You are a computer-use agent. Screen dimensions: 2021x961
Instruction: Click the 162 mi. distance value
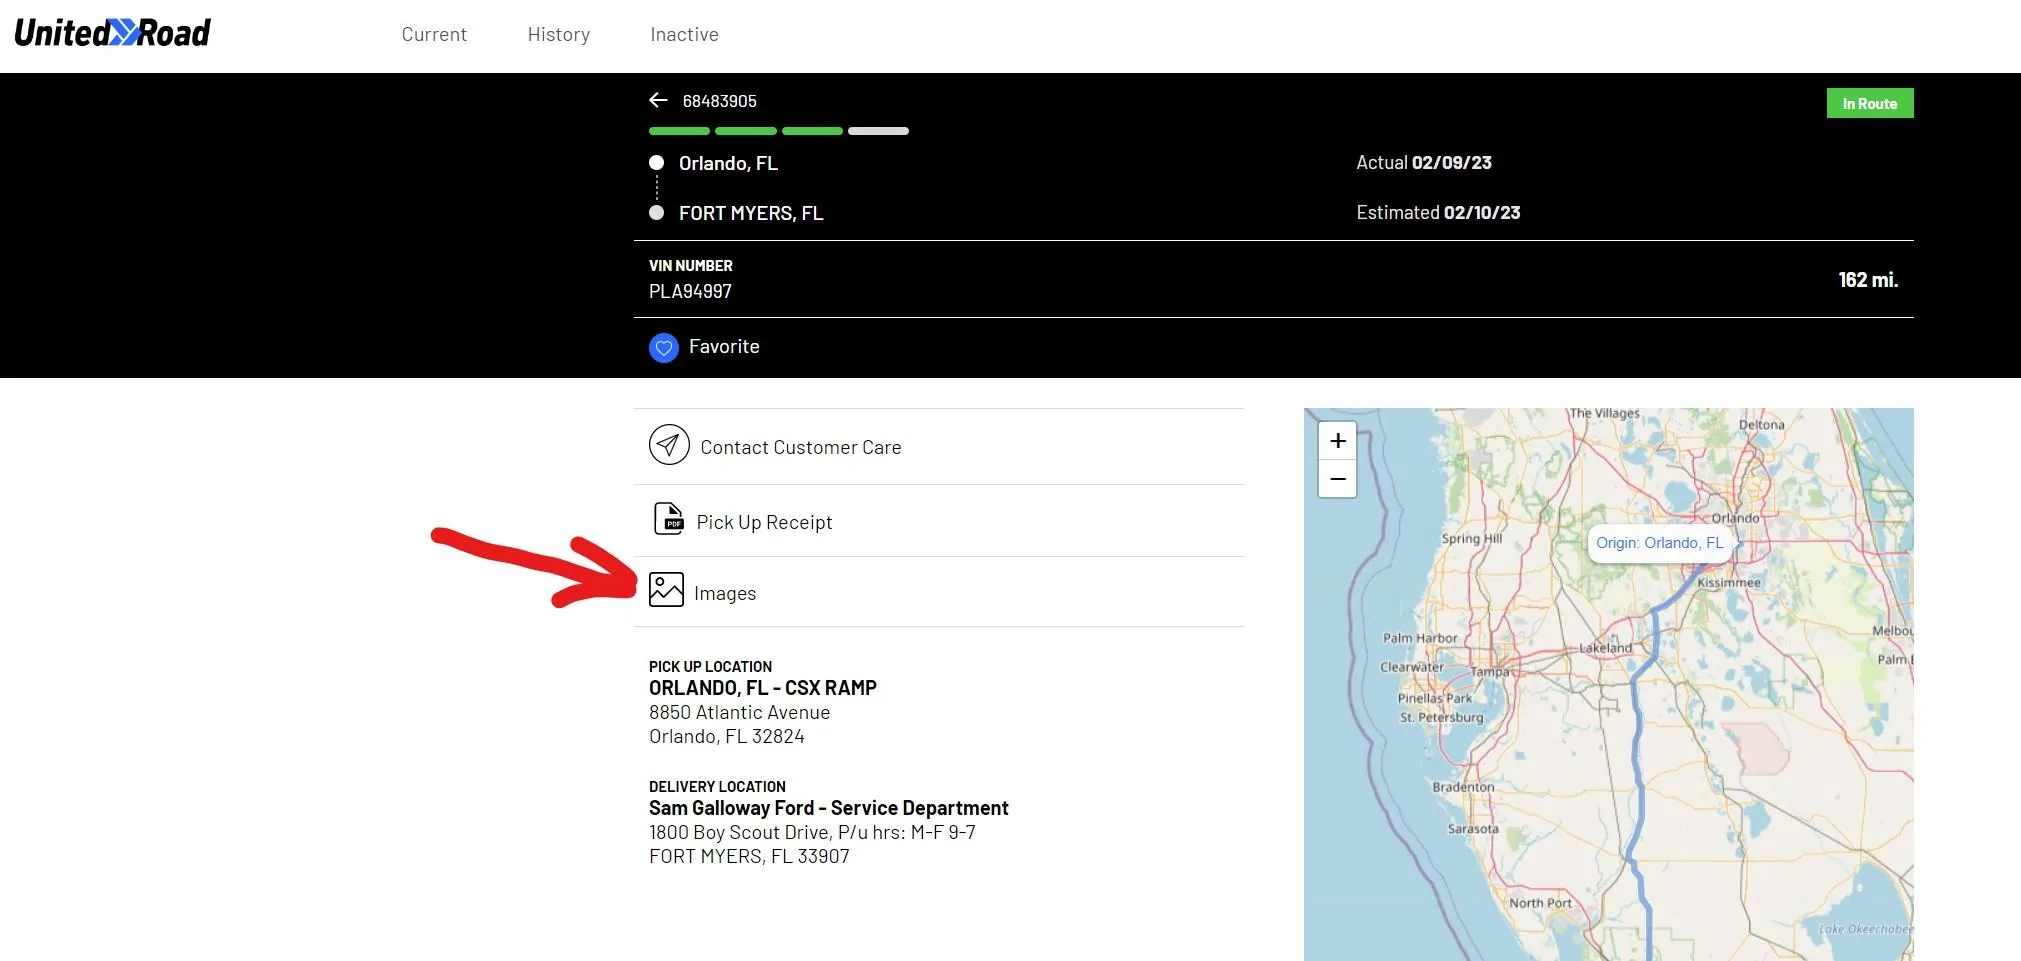(x=1868, y=280)
